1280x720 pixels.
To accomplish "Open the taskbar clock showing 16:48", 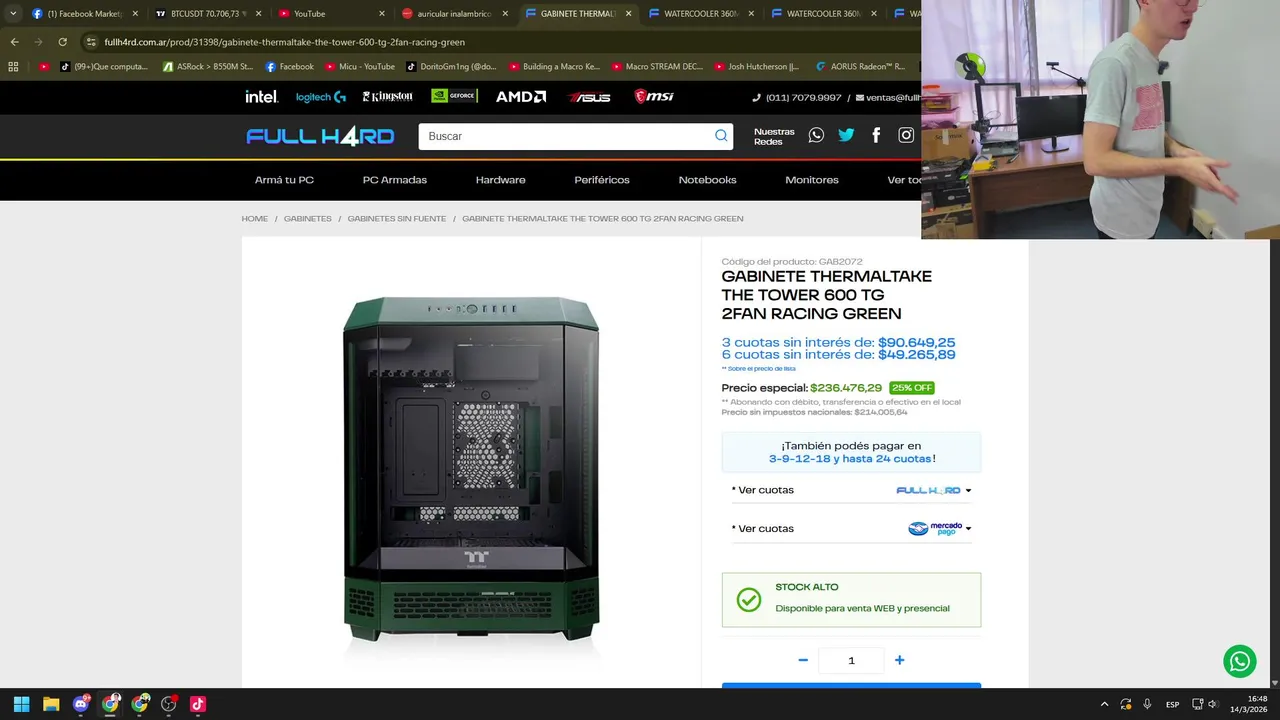I will pos(1251,704).
